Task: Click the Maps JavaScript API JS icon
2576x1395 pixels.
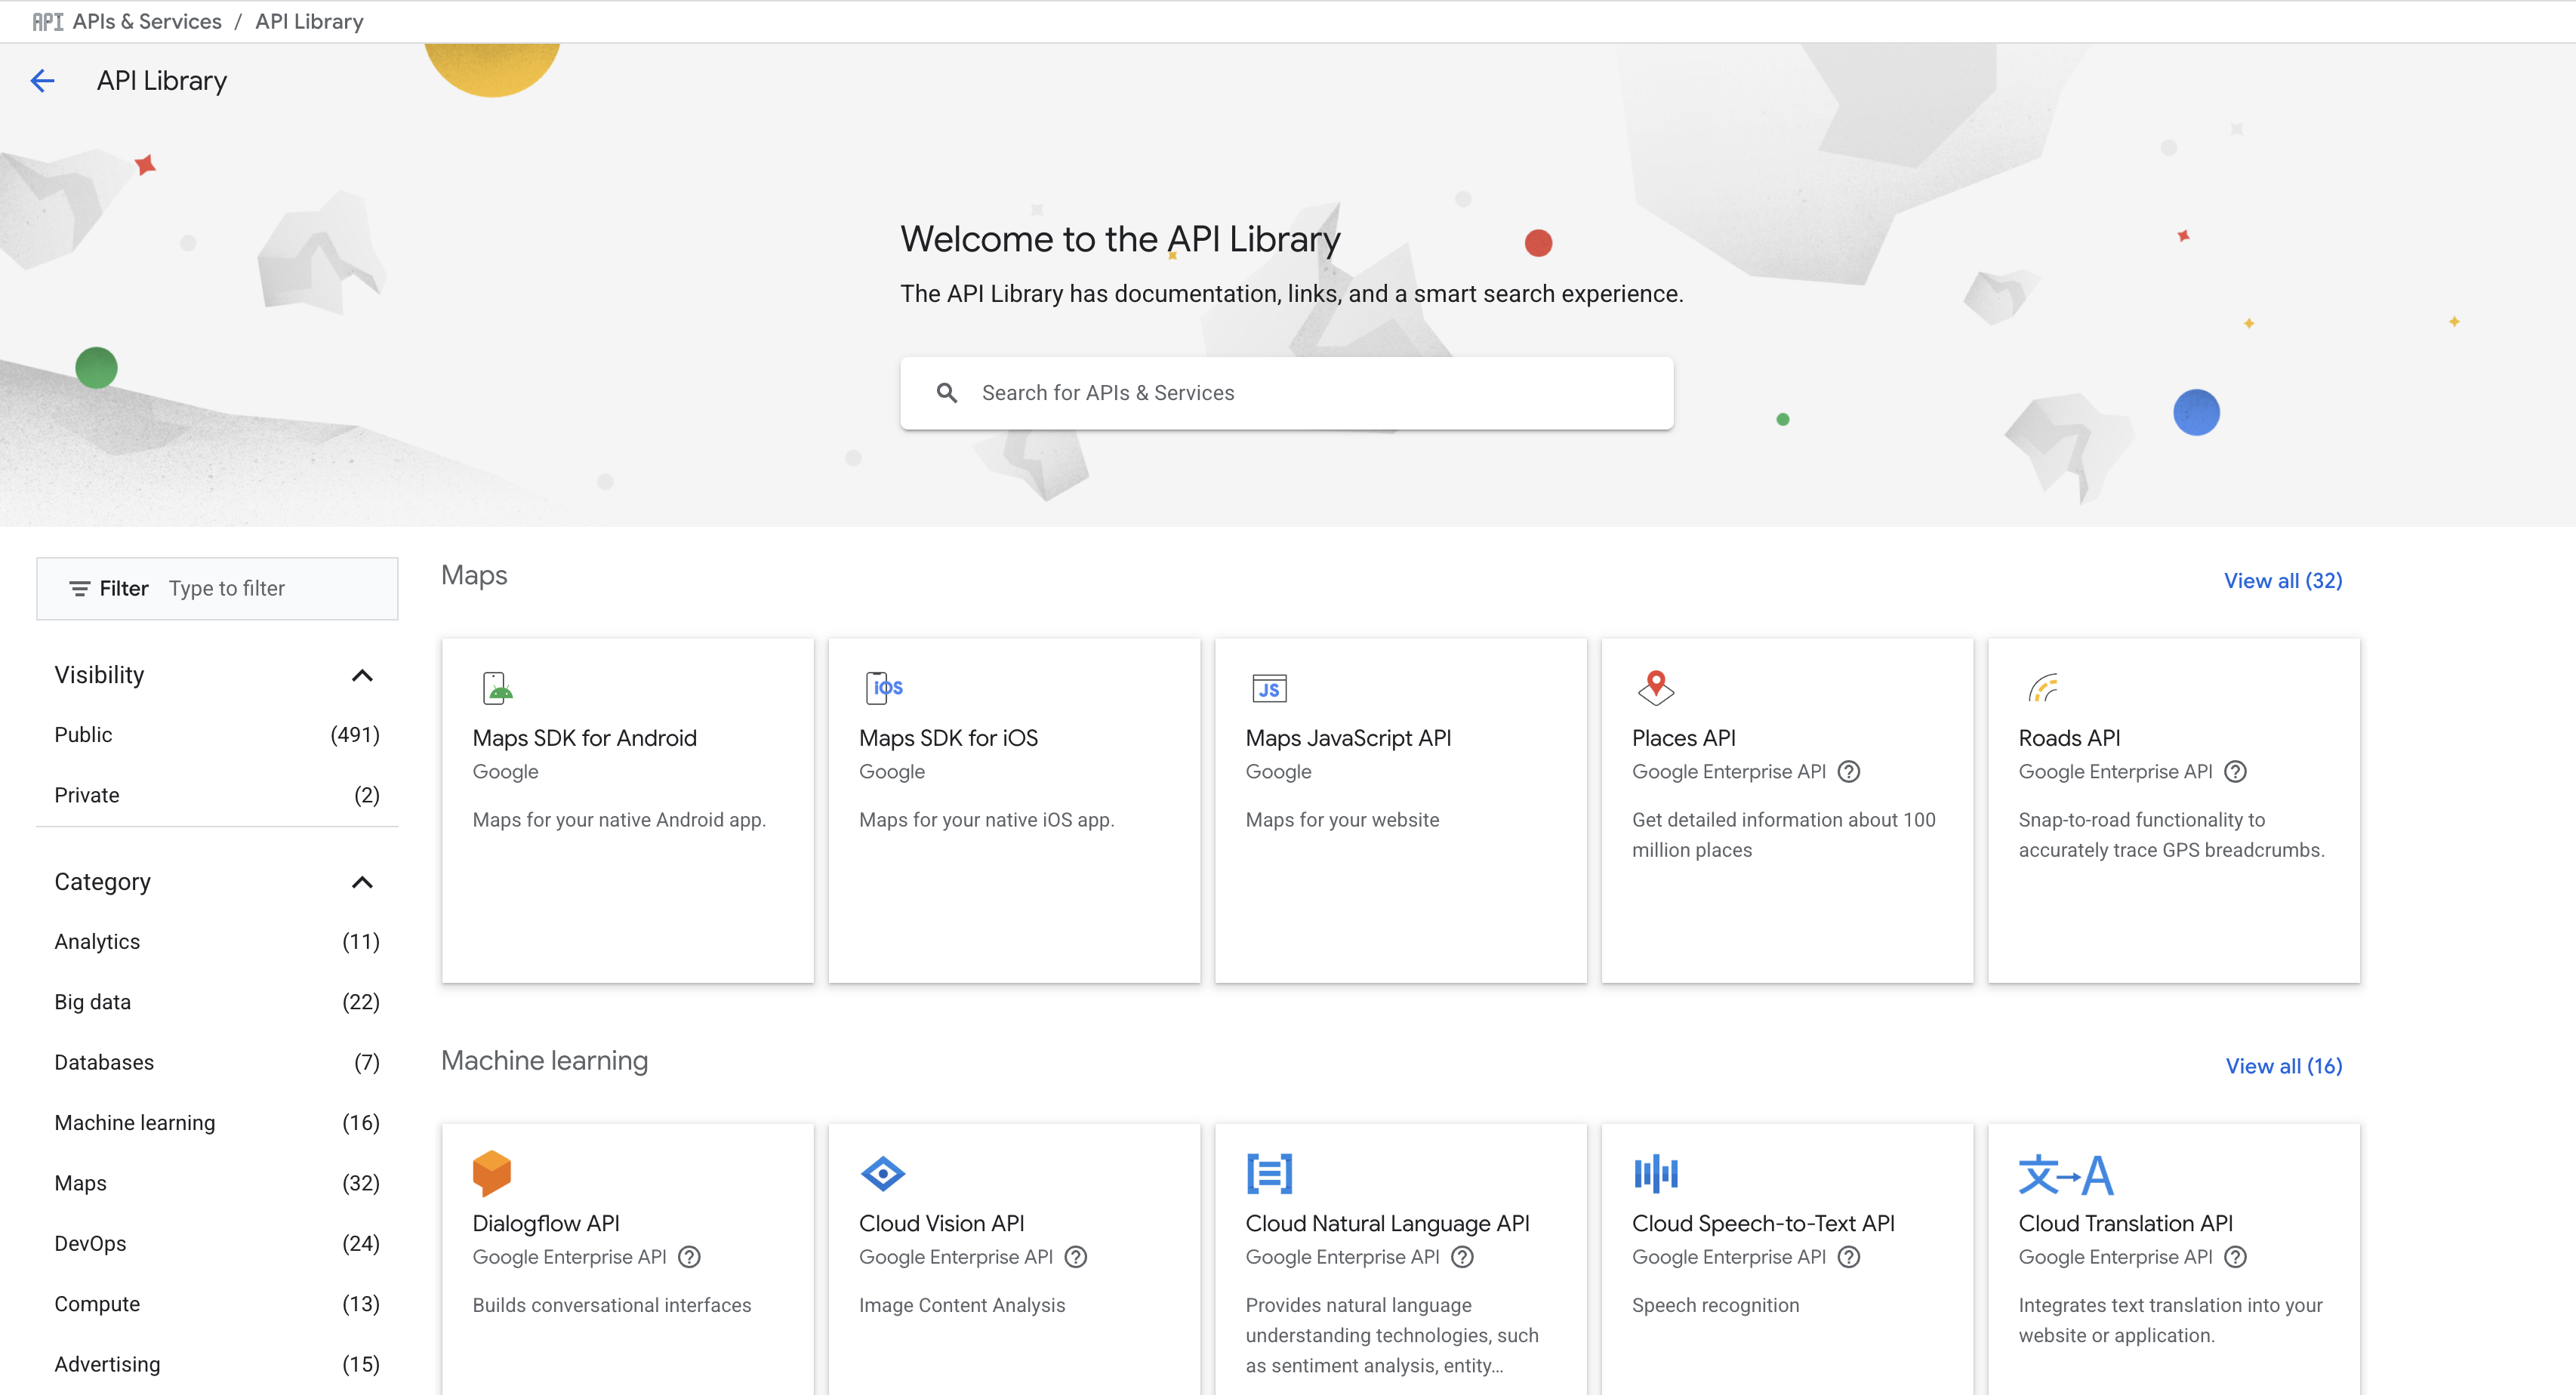Action: pyautogui.click(x=1269, y=688)
